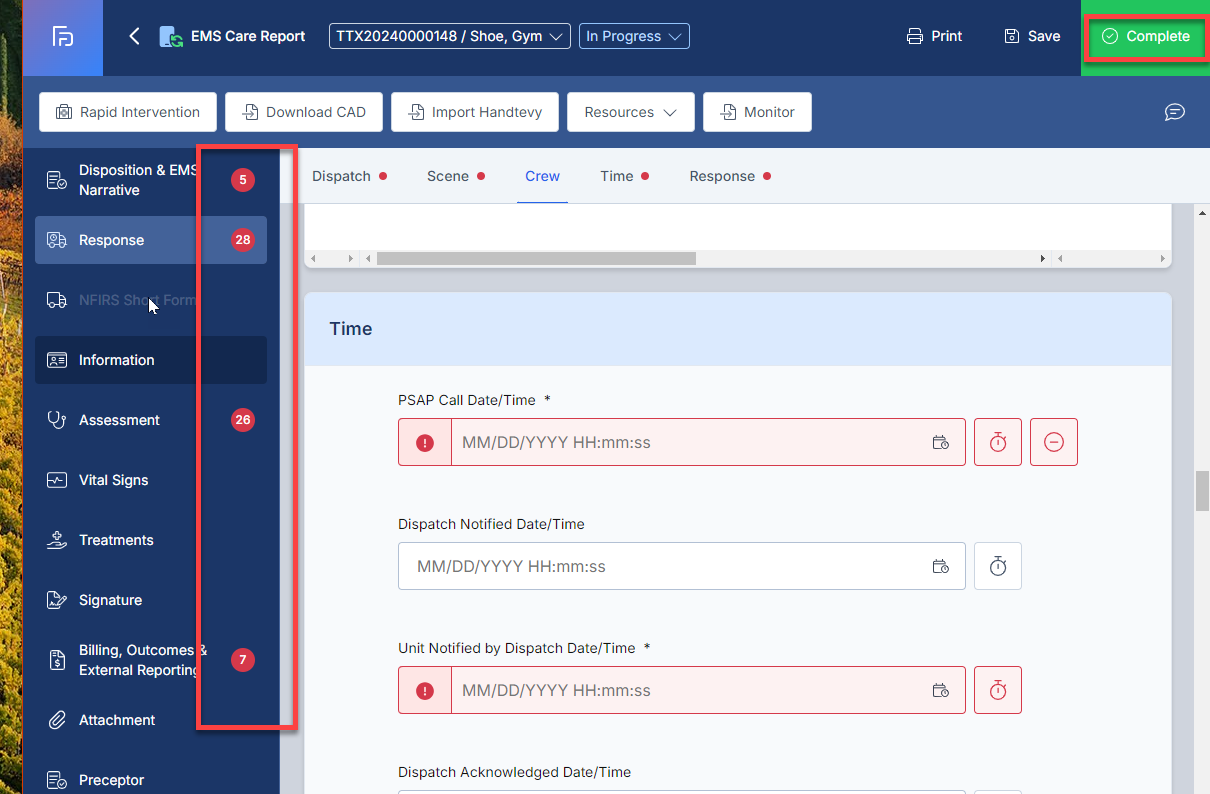Click the PSAP Call Date/Time input field
The width and height of the screenshot is (1210, 794).
(682, 442)
